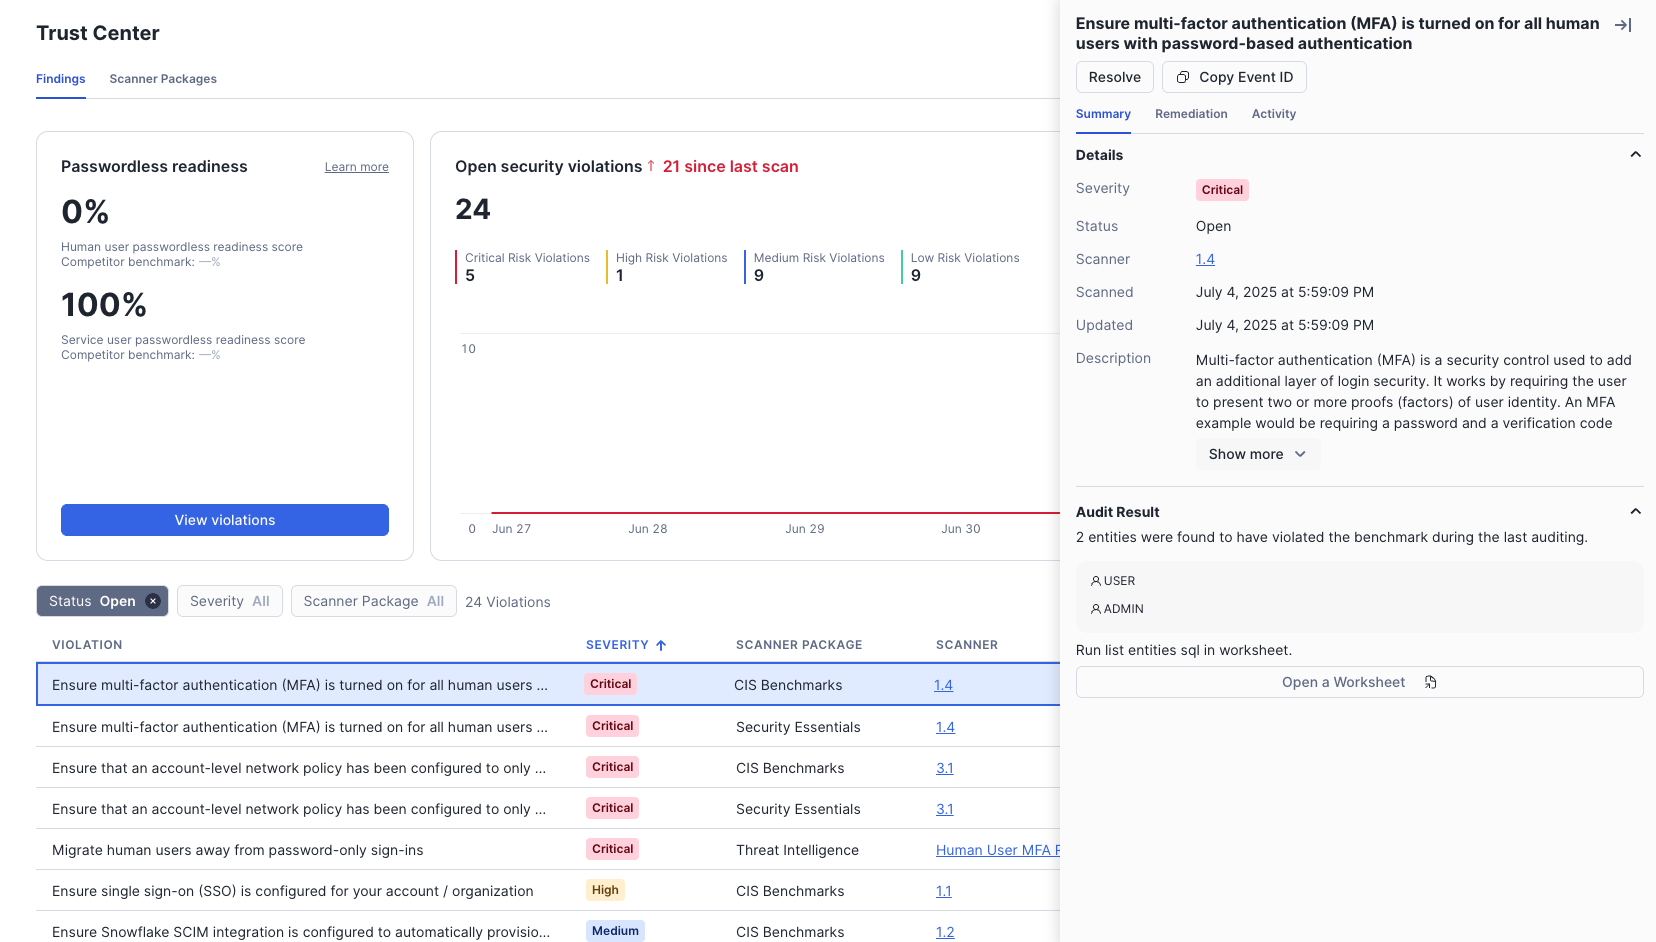This screenshot has height=942, width=1656.
Task: Collapse the side panel with the arrow icon
Action: click(x=1621, y=23)
